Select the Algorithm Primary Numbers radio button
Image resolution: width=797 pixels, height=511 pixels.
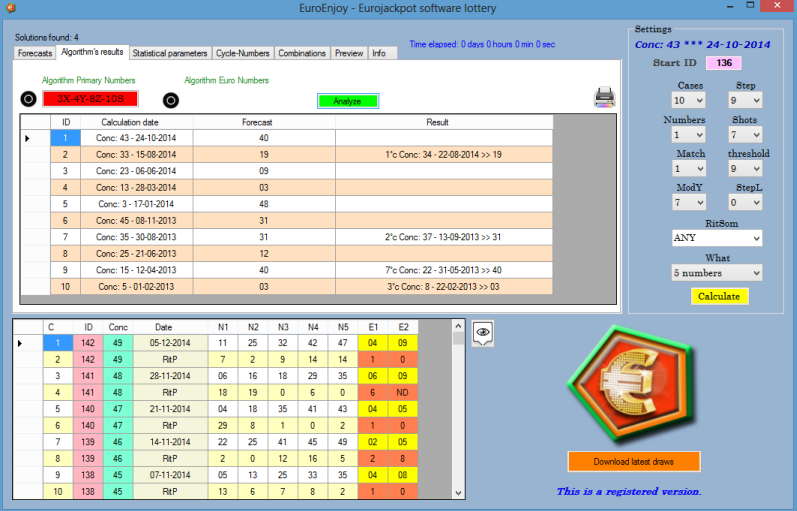pyautogui.click(x=28, y=99)
